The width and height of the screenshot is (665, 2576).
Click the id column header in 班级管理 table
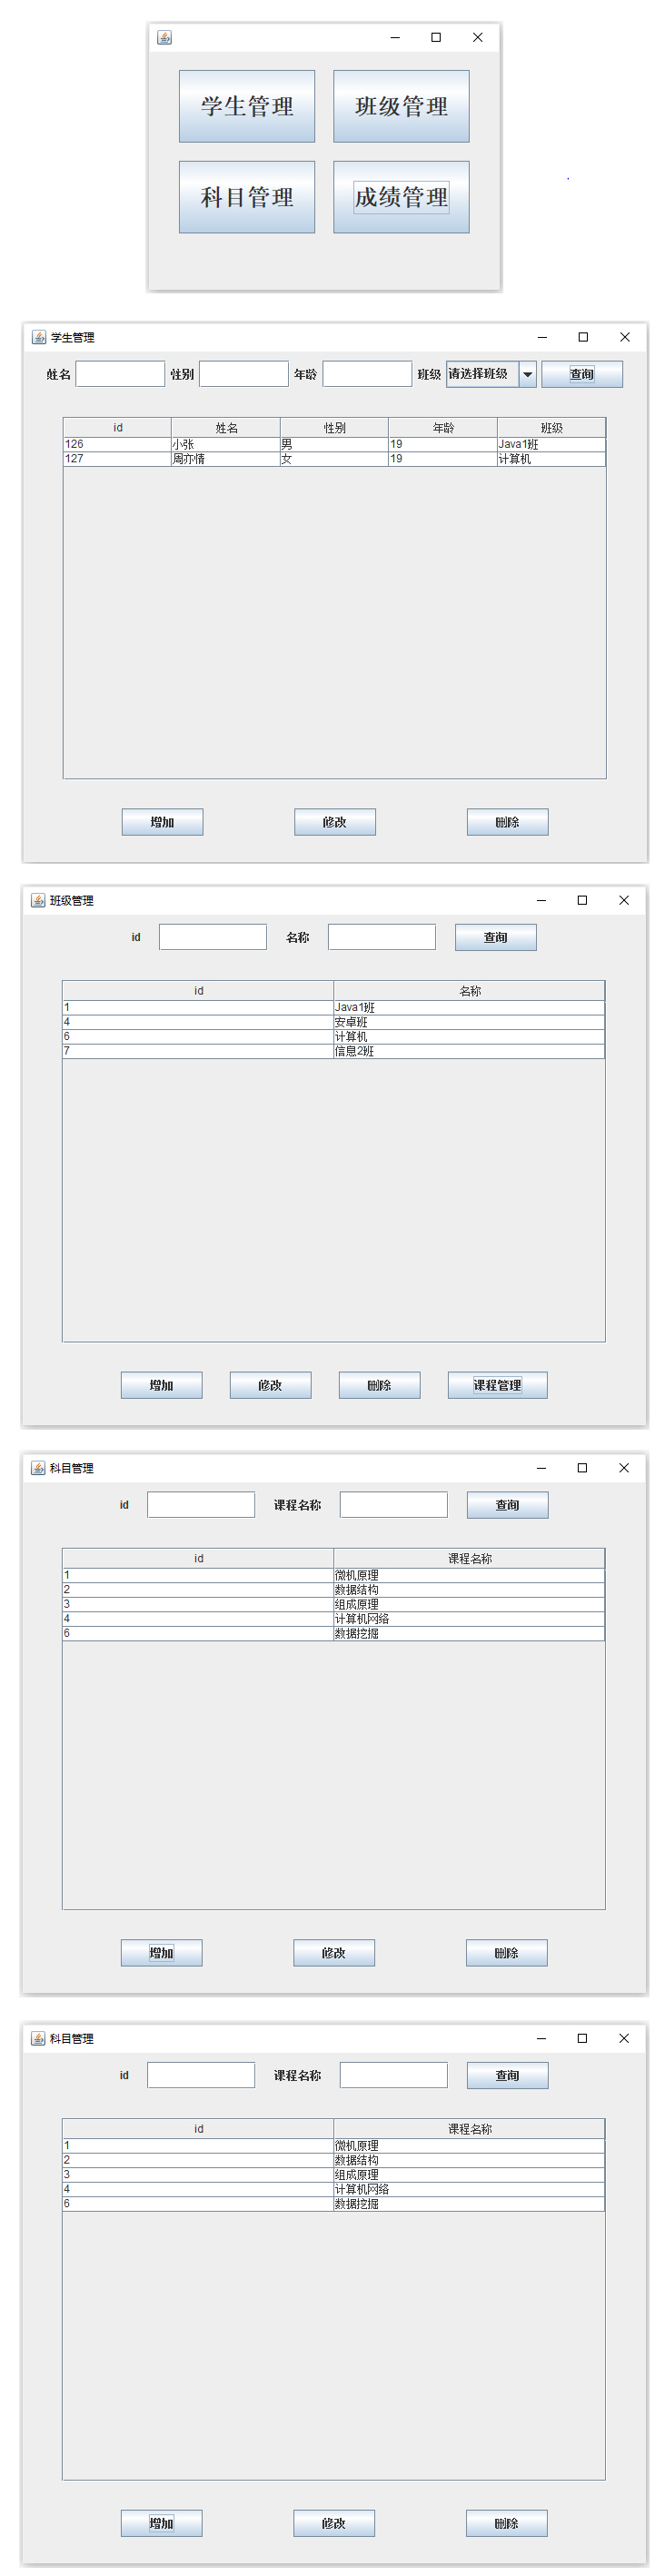pos(198,991)
